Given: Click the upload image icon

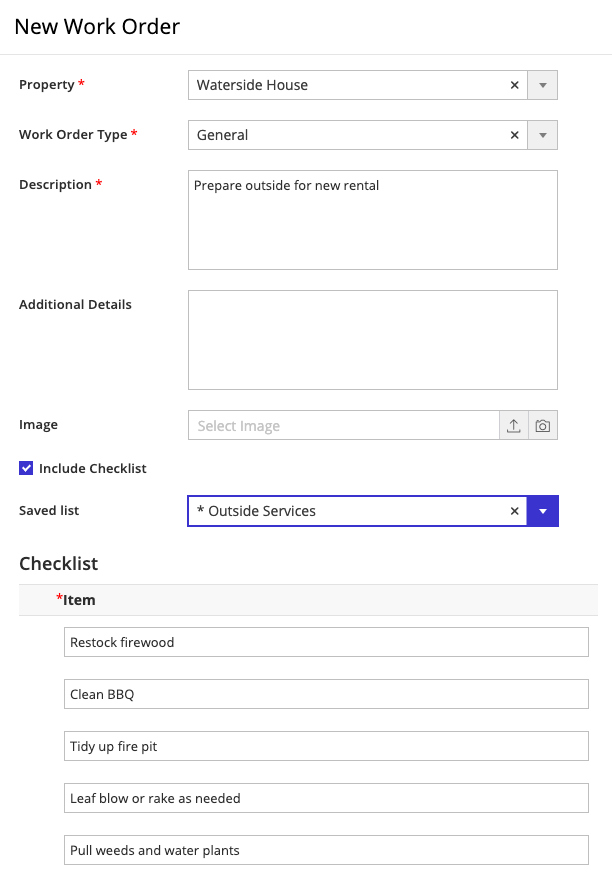Looking at the screenshot, I should (x=513, y=425).
